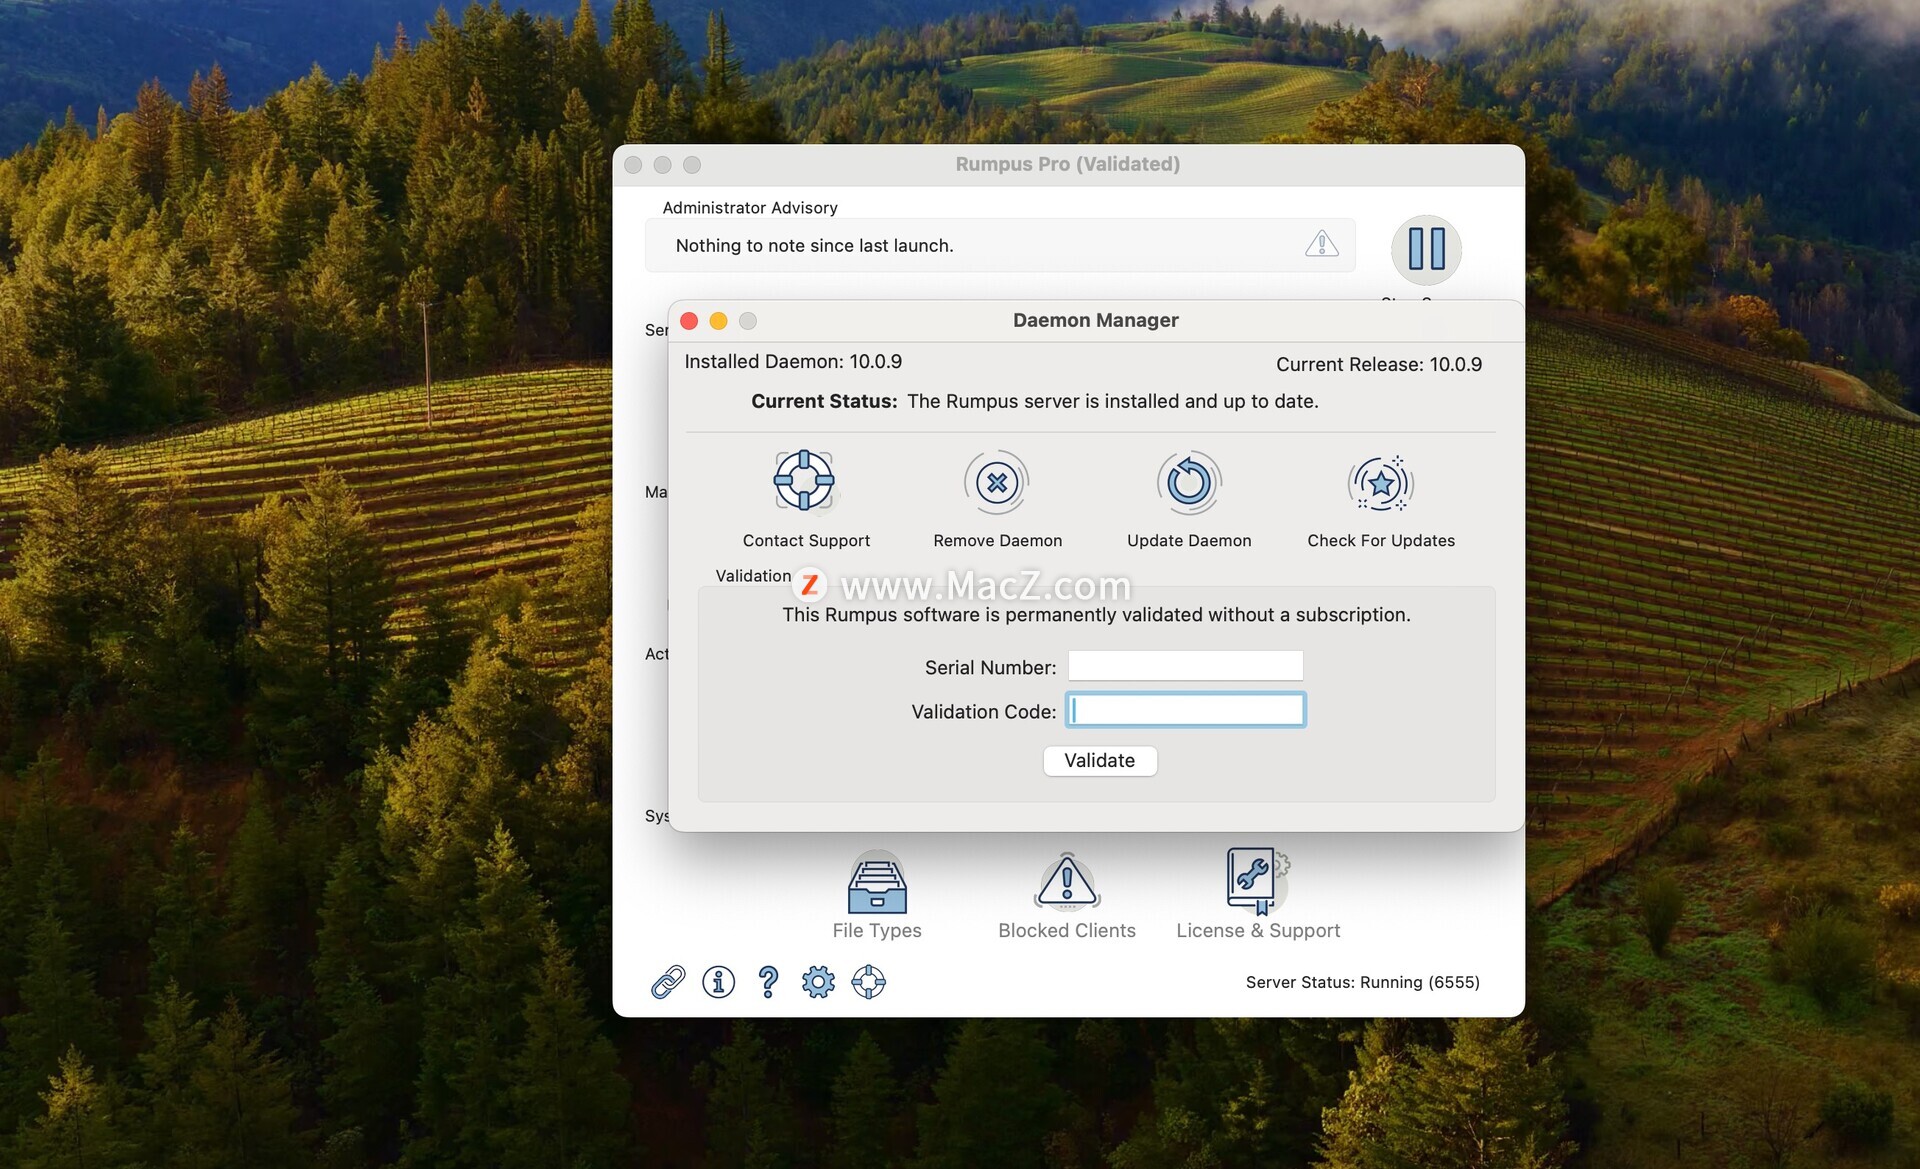Click the pause server button icon
The width and height of the screenshot is (1920, 1169).
point(1426,249)
